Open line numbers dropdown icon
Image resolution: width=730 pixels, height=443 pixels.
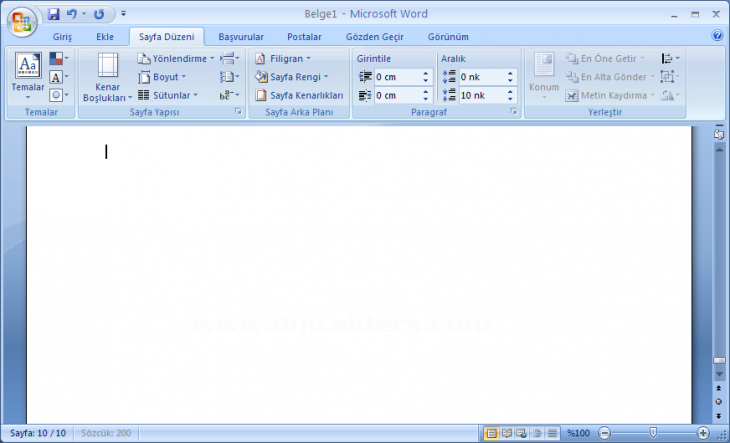click(230, 77)
